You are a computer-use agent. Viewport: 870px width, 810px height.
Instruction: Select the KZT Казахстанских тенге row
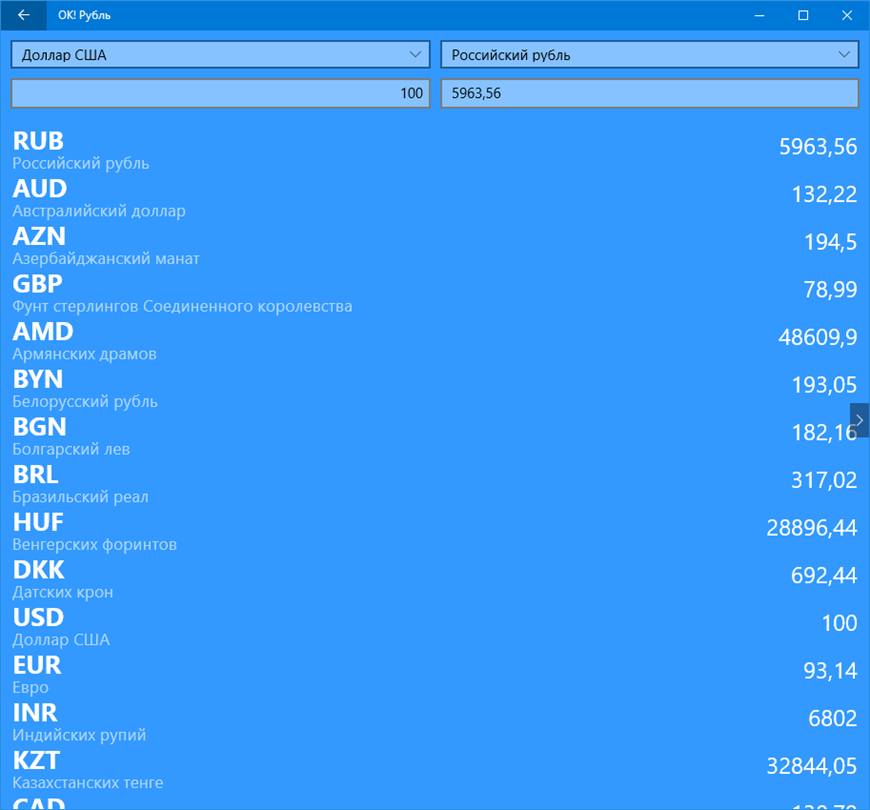tap(435, 770)
